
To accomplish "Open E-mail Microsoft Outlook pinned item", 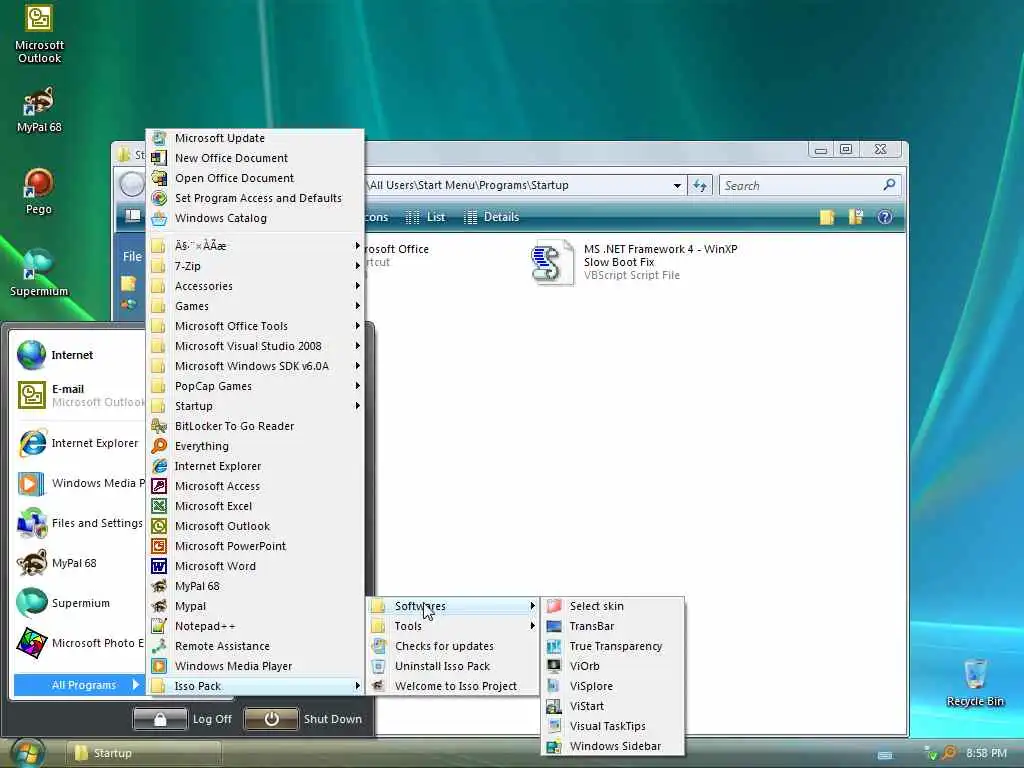I will pyautogui.click(x=78, y=395).
